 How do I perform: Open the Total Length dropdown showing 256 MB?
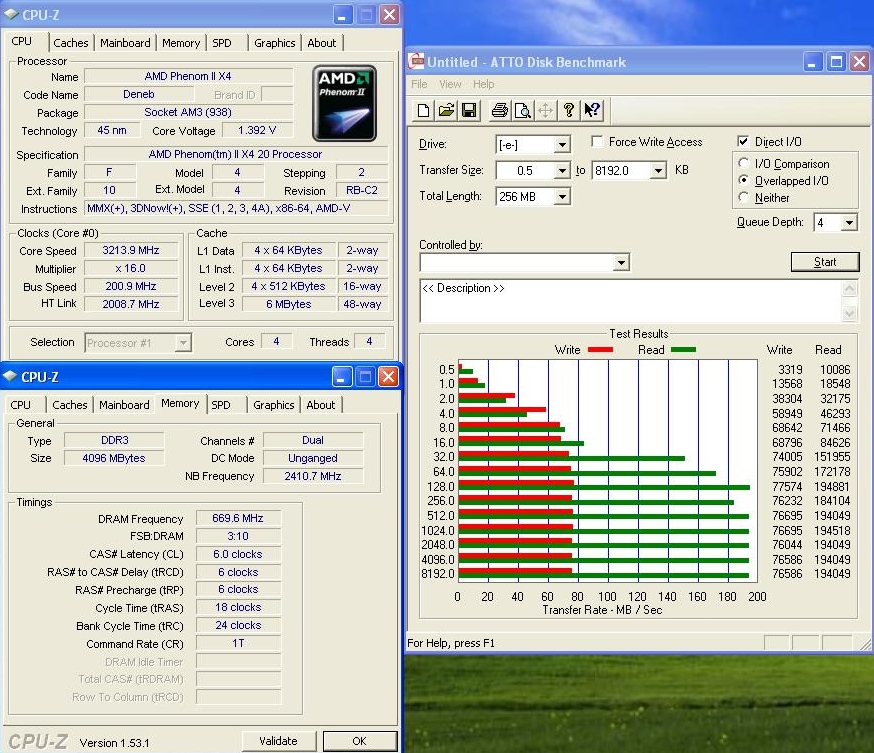pyautogui.click(x=562, y=196)
